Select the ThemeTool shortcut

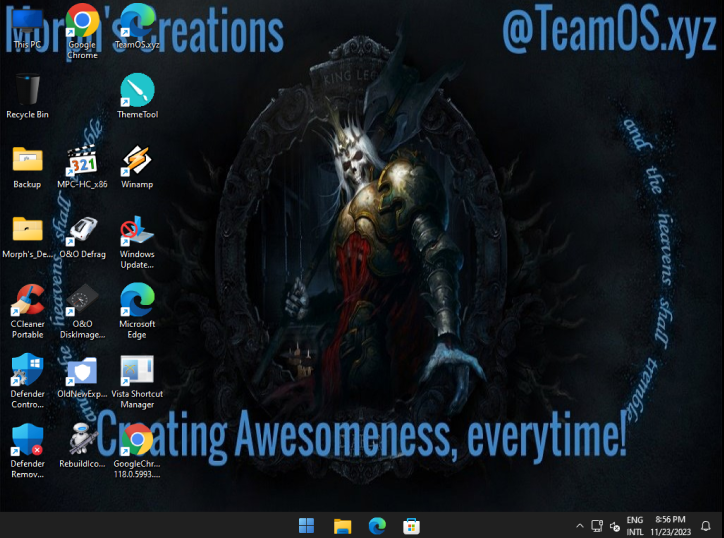pyautogui.click(x=137, y=96)
